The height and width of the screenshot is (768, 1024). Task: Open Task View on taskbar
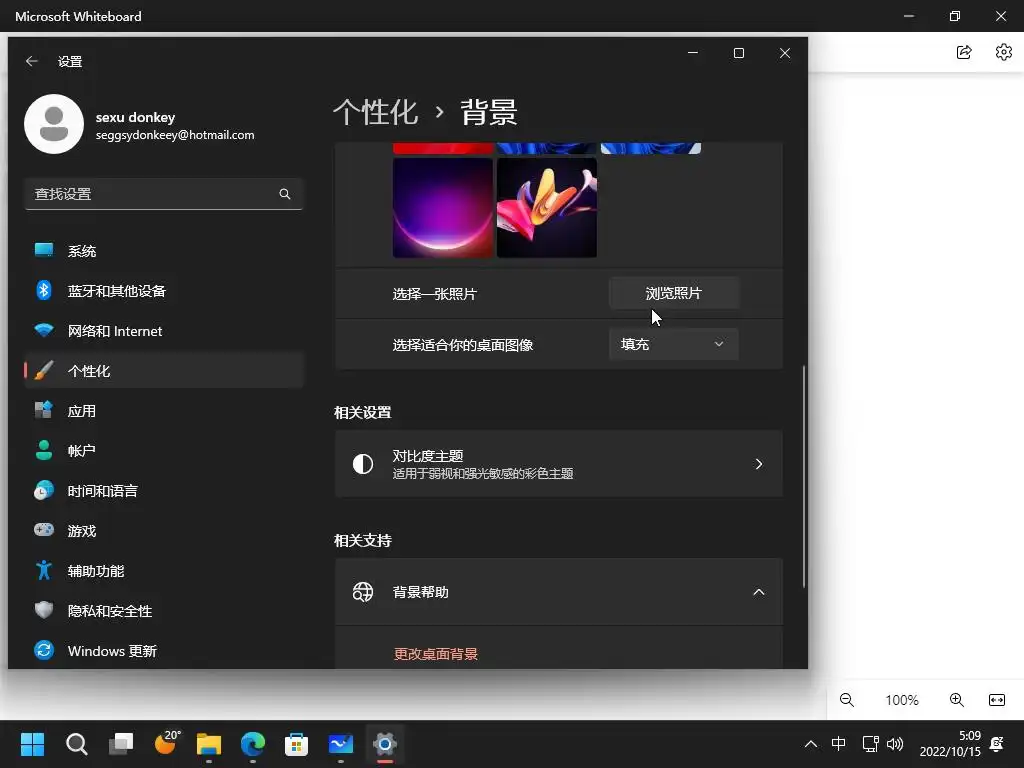coord(121,744)
